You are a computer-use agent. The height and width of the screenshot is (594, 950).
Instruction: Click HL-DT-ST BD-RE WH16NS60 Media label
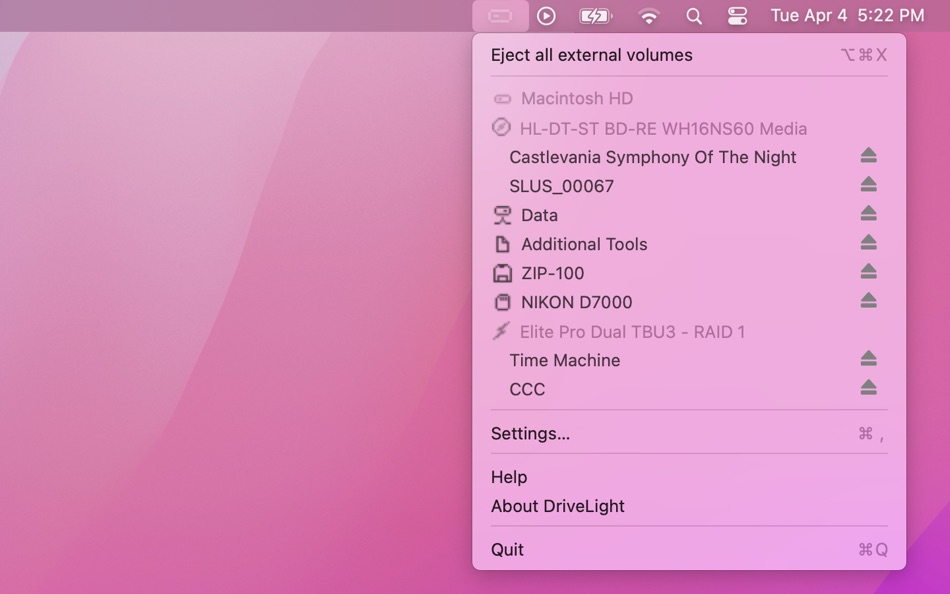(663, 129)
